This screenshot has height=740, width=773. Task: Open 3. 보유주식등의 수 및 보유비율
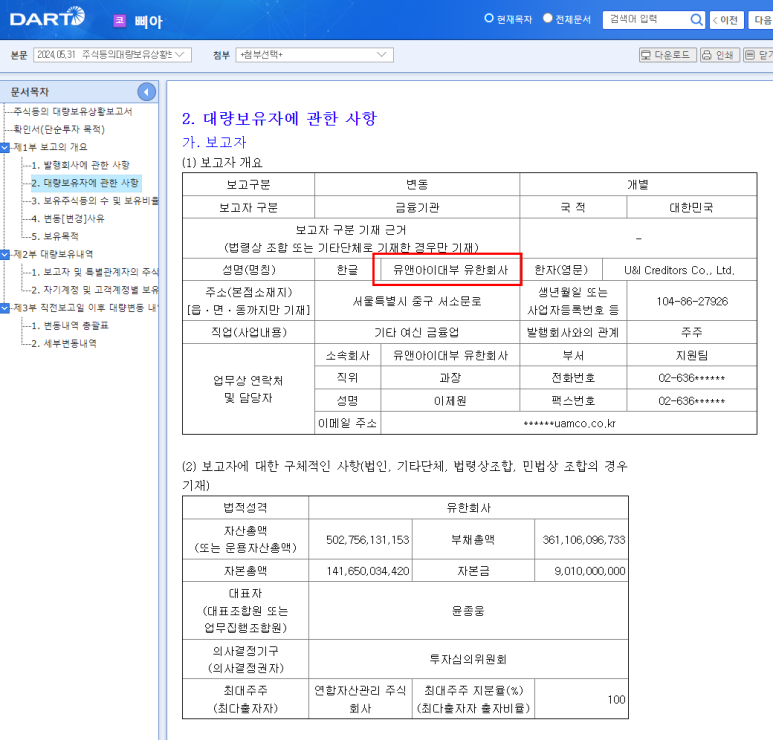click(x=95, y=201)
